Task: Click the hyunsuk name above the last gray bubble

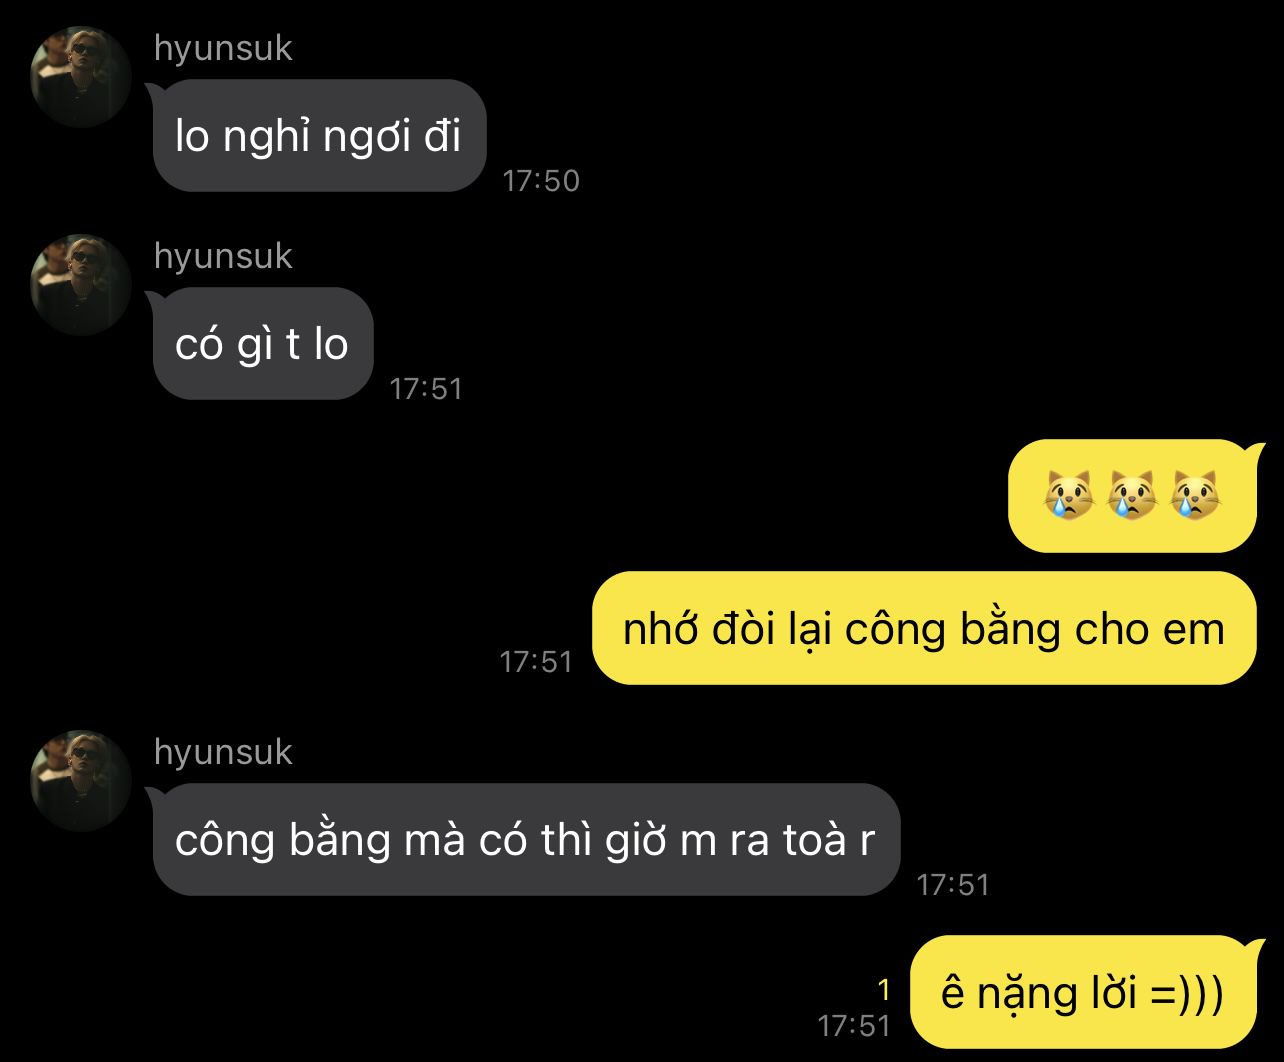Action: click(223, 753)
